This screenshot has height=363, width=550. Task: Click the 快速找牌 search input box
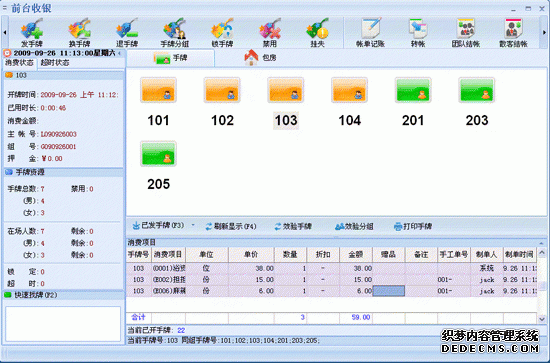63,323
